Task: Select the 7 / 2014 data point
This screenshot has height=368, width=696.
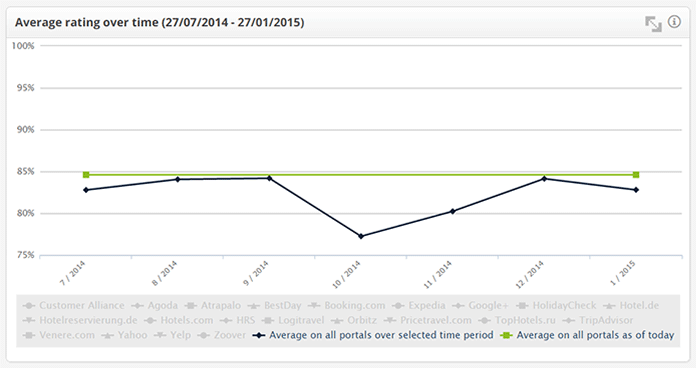Action: click(x=86, y=190)
